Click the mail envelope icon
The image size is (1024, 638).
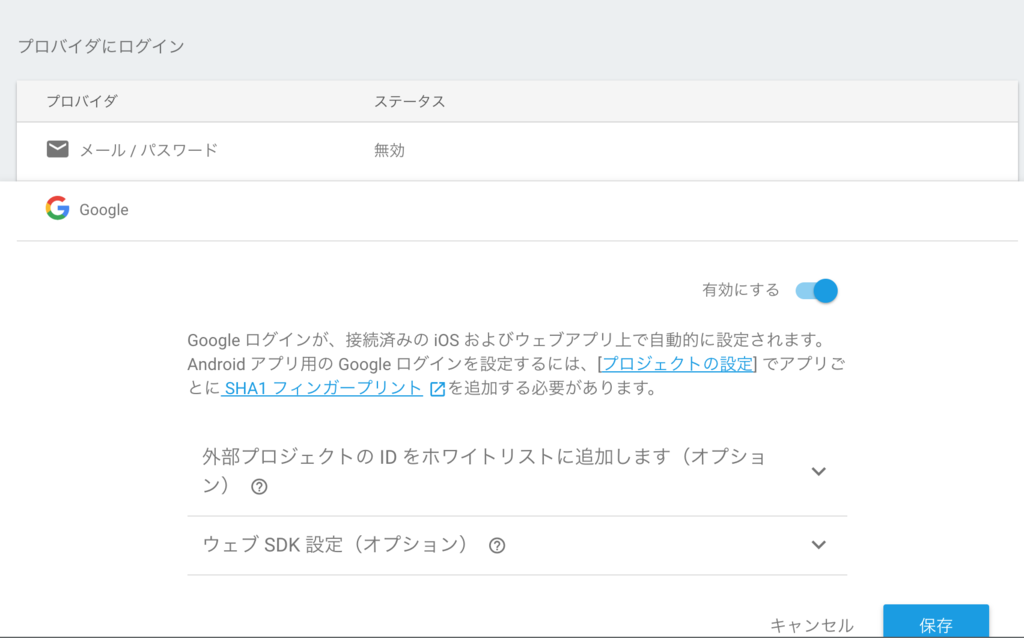coord(57,150)
